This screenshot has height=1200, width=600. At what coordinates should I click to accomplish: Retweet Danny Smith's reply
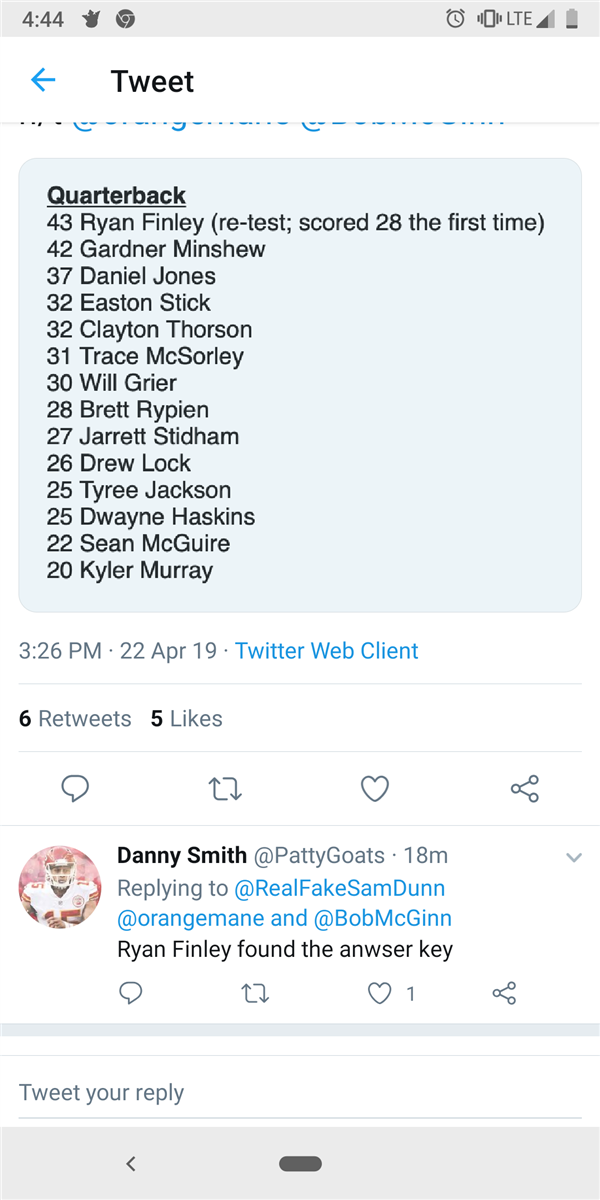point(256,993)
